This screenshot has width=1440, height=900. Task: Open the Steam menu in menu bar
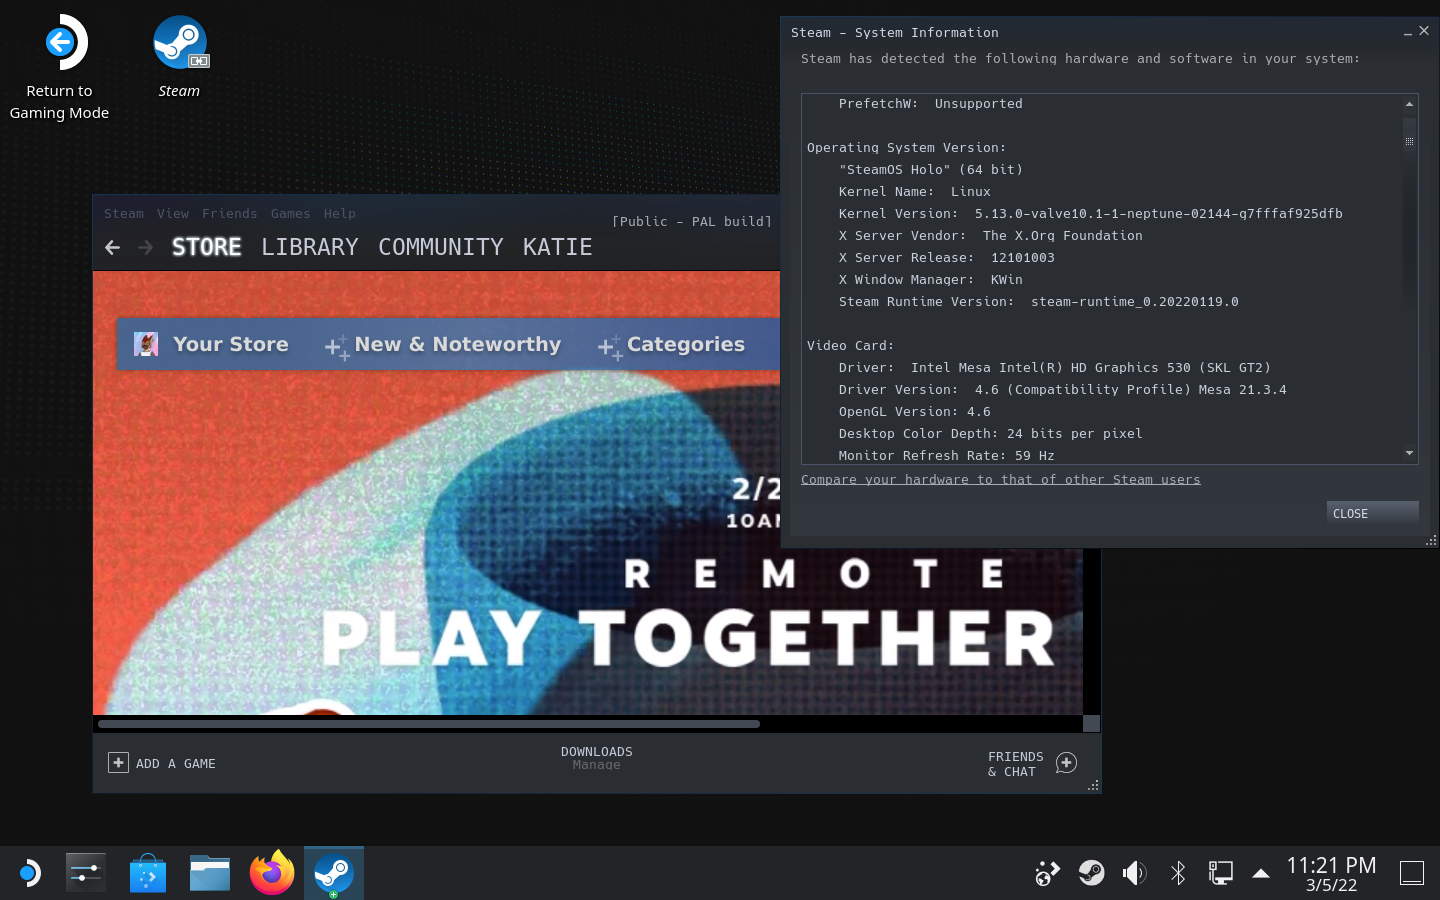124,214
